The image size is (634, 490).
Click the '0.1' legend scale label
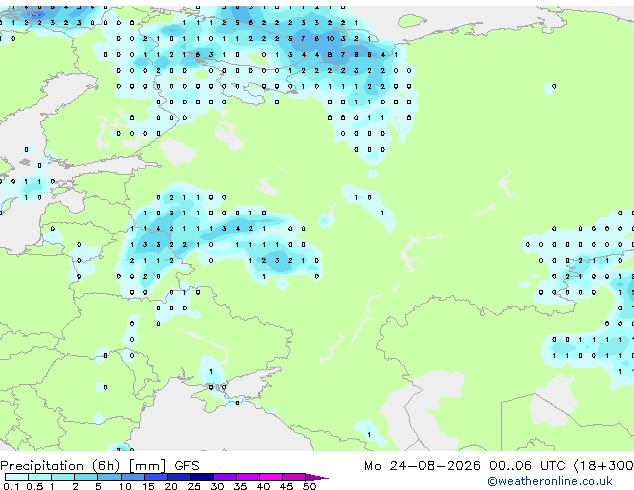pos(11,486)
